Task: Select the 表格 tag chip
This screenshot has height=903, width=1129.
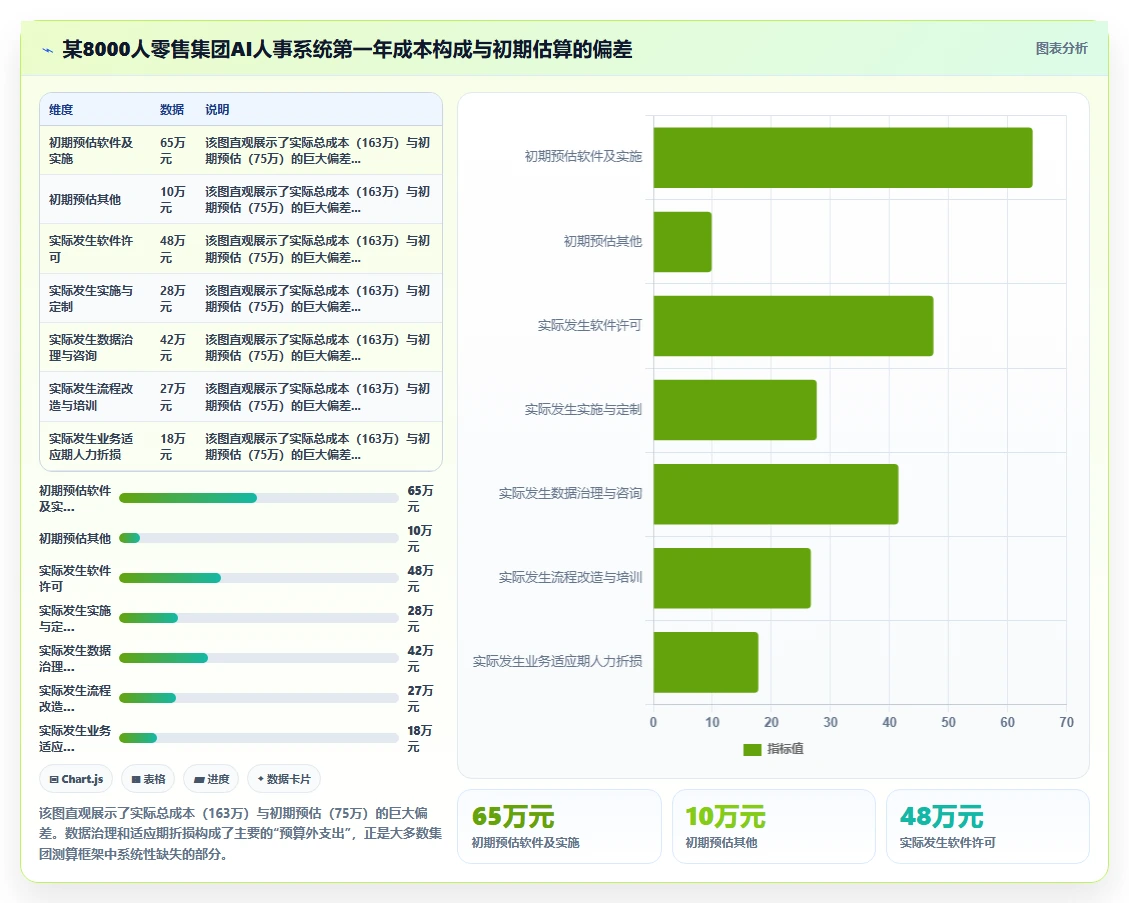Action: coord(148,779)
